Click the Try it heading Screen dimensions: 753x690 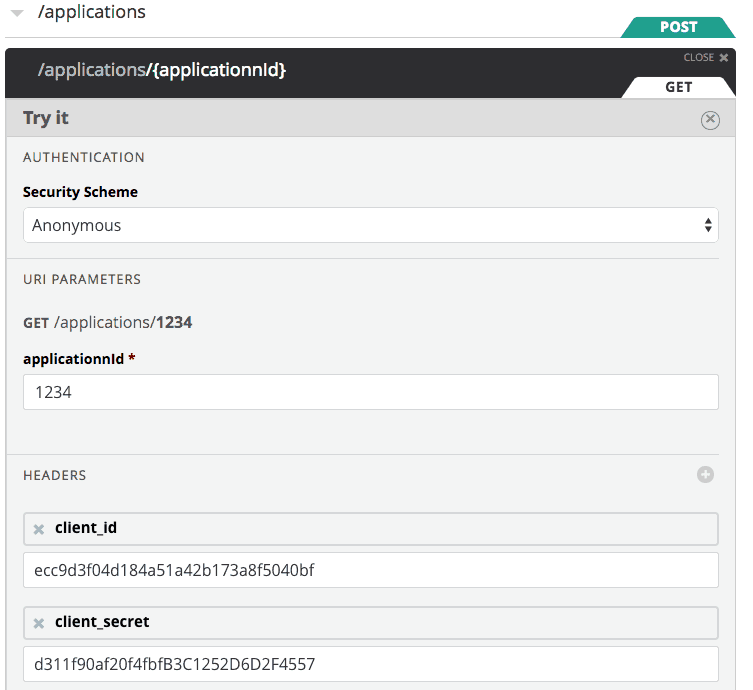(46, 118)
